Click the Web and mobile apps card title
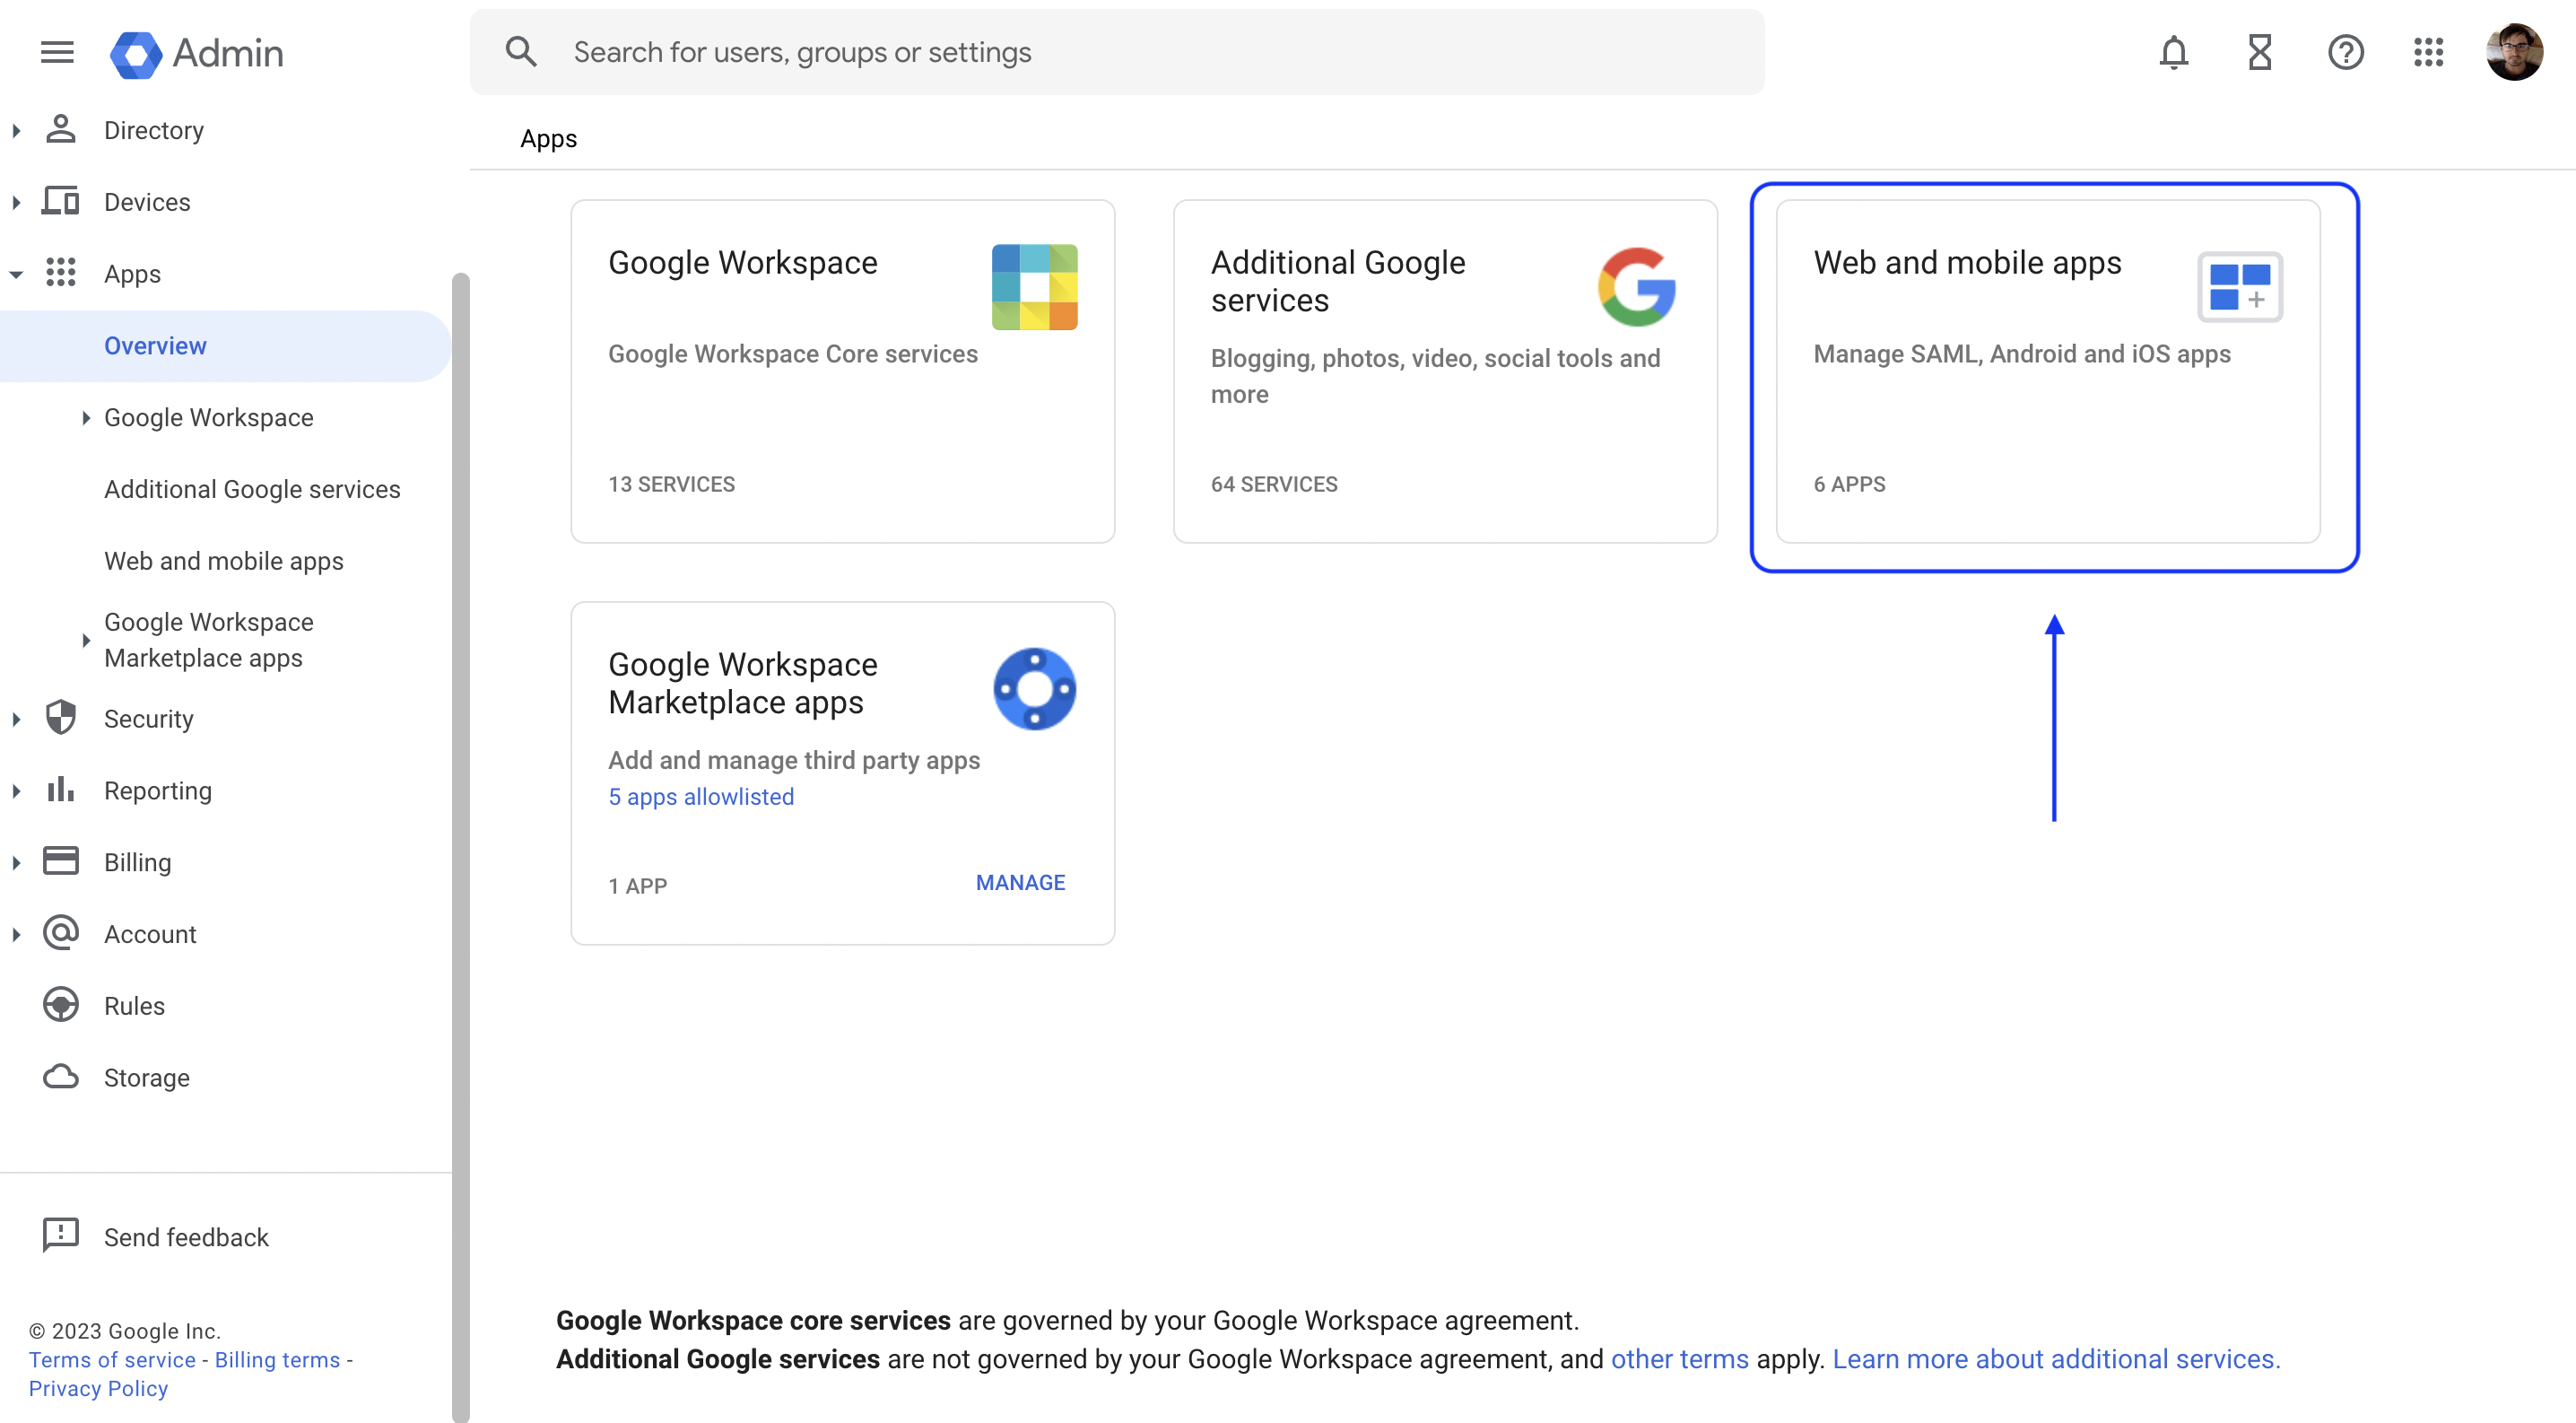2576x1423 pixels. point(1967,262)
